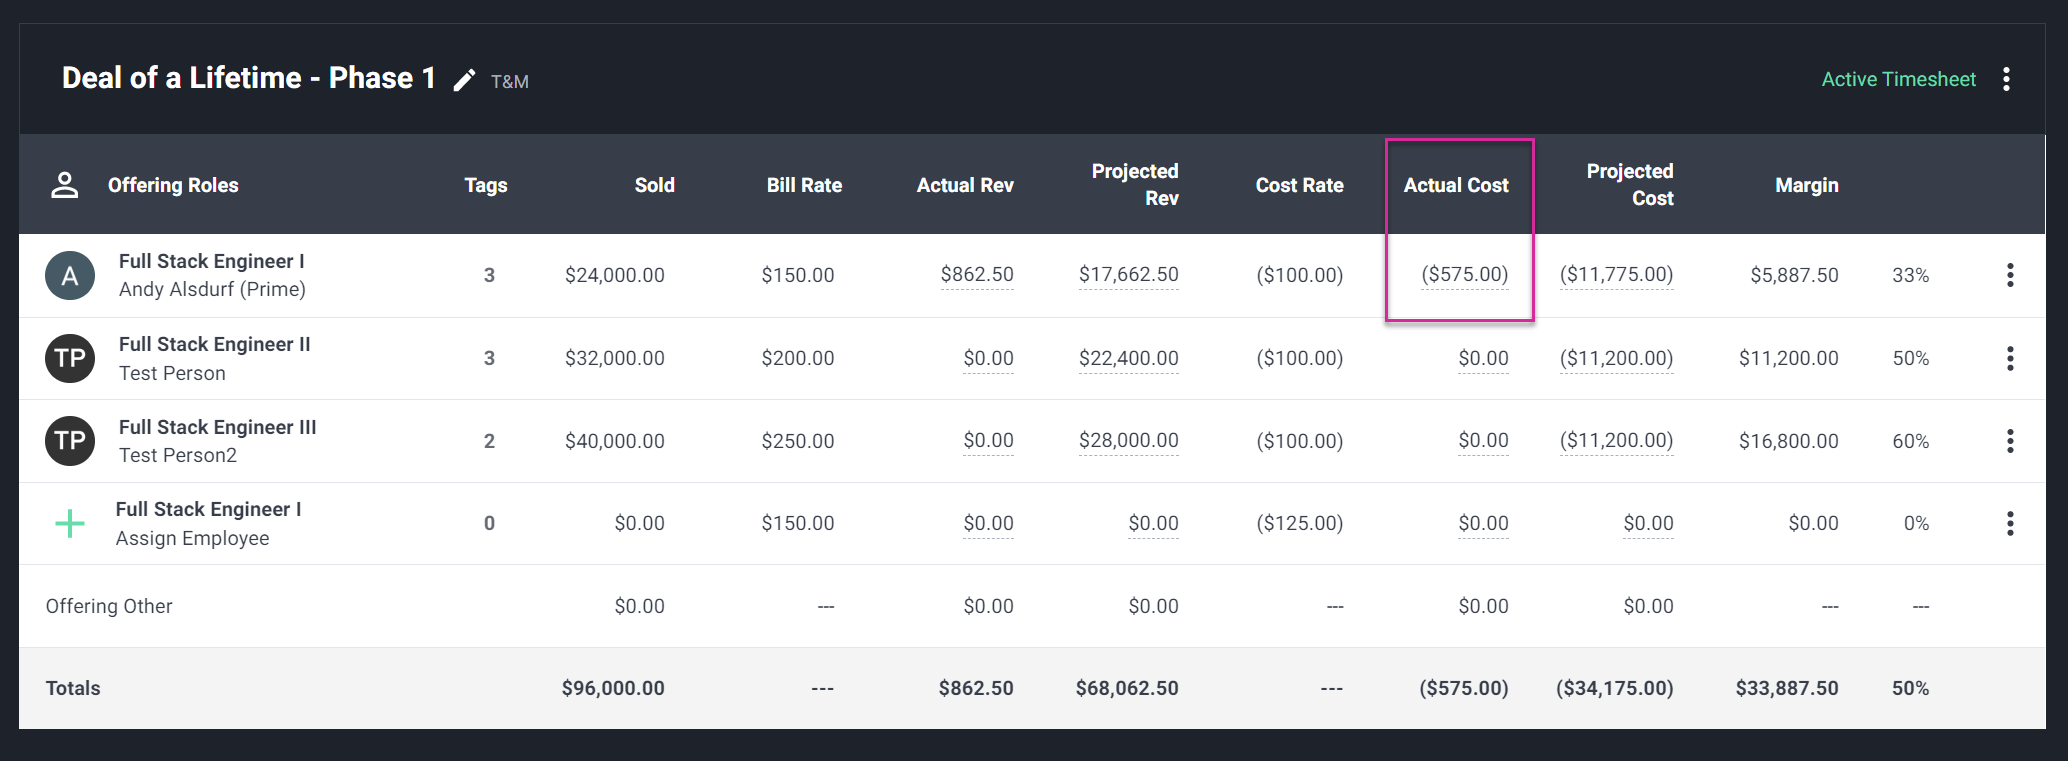Click the Active Timesheet link
Viewport: 2068px width, 761px height.
1898,80
